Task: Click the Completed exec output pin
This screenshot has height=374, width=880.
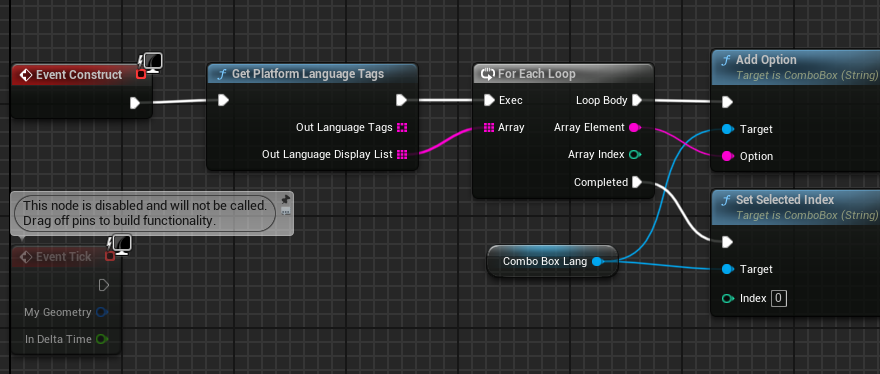Action: pyautogui.click(x=637, y=182)
